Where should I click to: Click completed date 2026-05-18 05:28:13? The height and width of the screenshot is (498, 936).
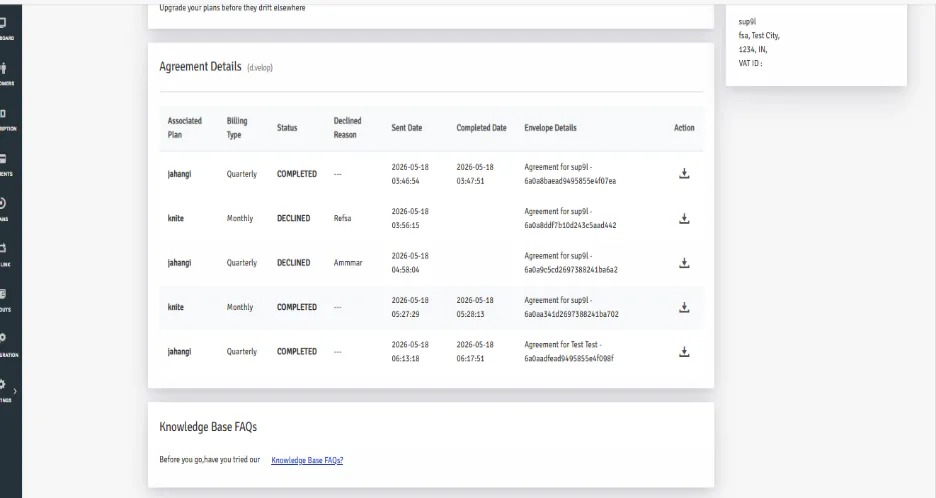point(475,307)
